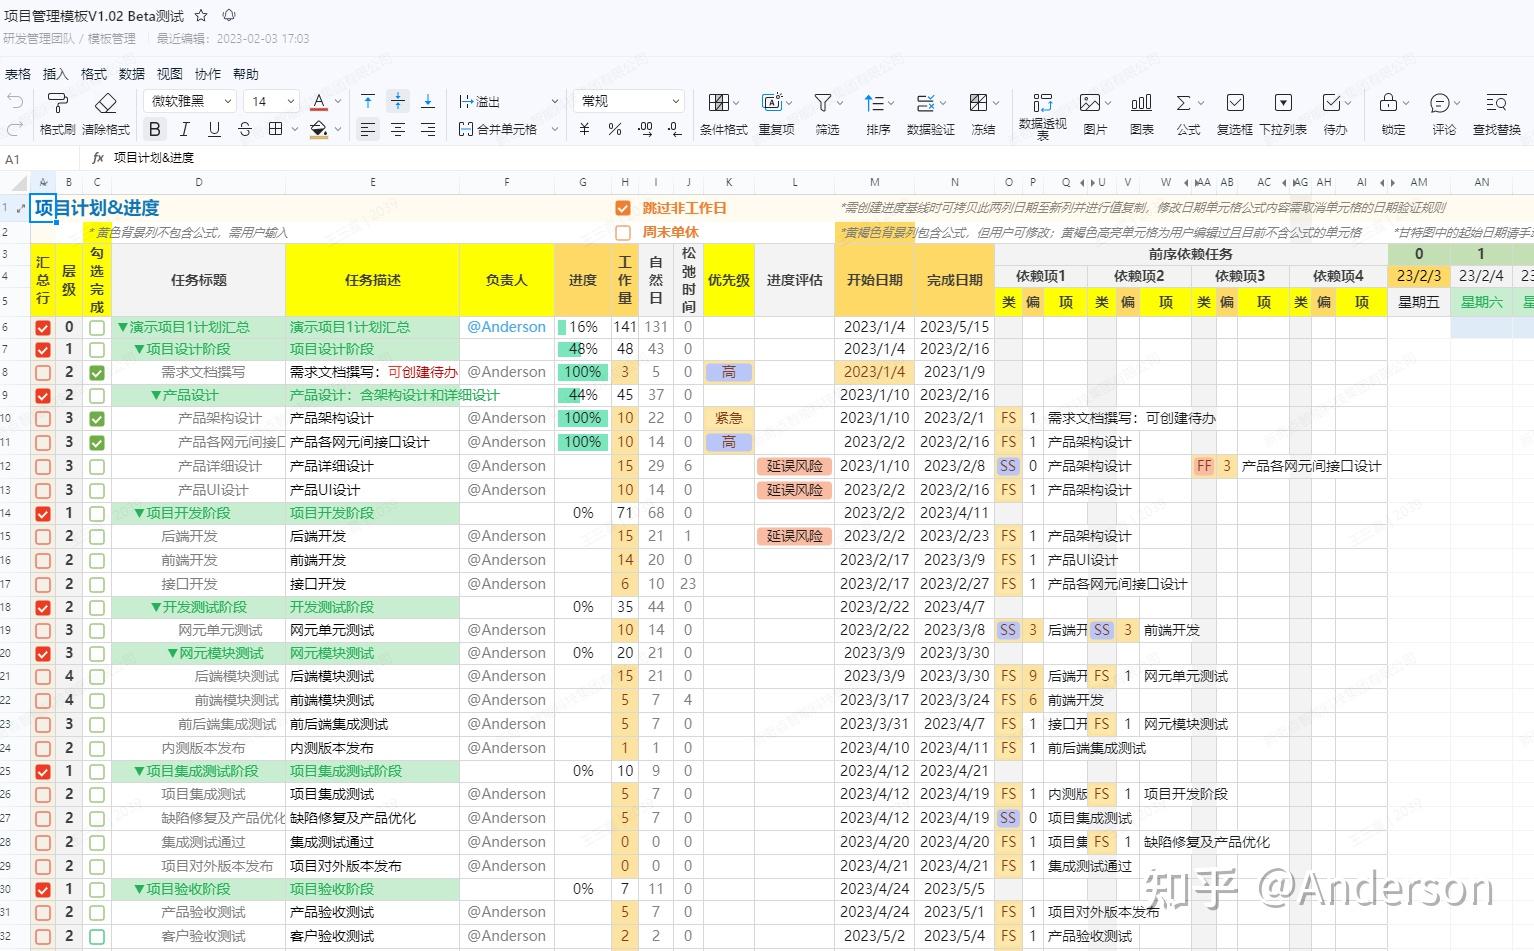The width and height of the screenshot is (1534, 951).
Task: Open the 数据 menu
Action: pyautogui.click(x=131, y=73)
